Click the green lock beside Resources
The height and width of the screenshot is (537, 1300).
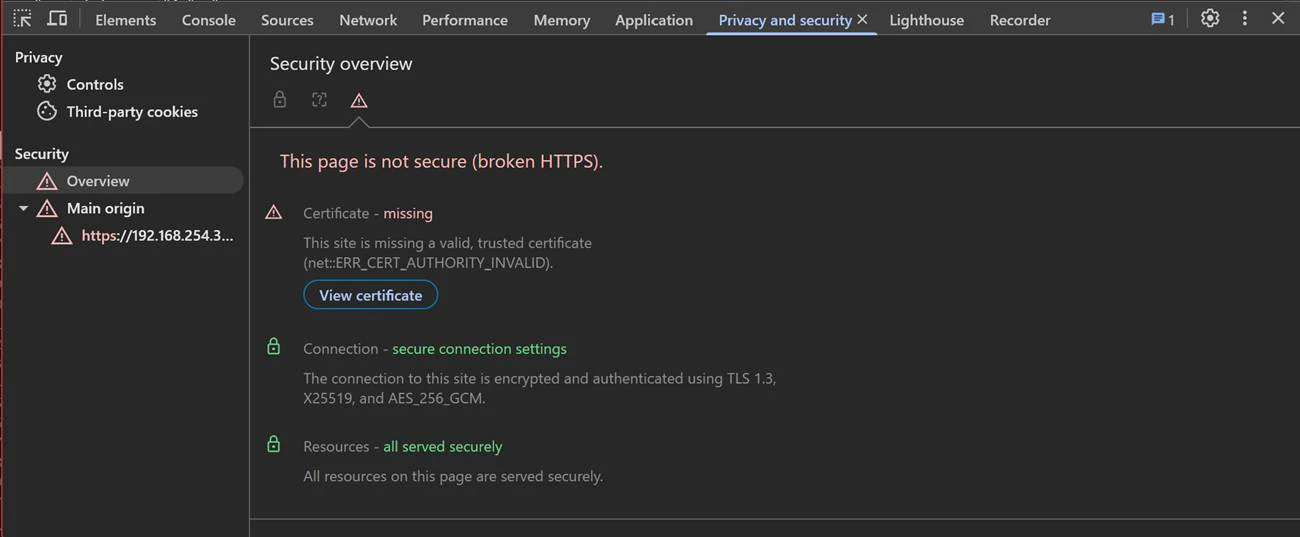click(x=274, y=444)
